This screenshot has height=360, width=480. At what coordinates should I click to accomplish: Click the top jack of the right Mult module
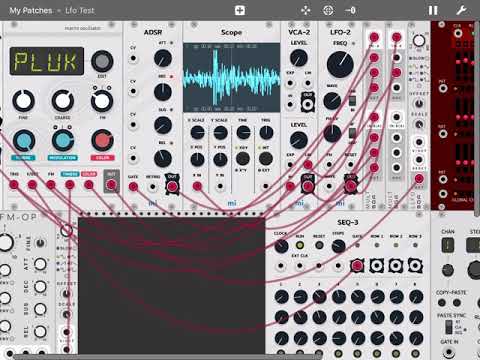tap(396, 37)
